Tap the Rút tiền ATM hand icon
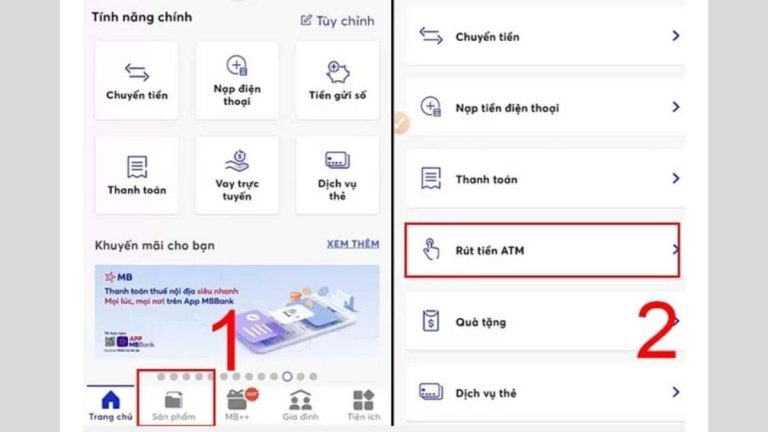The height and width of the screenshot is (432, 768). coord(431,249)
